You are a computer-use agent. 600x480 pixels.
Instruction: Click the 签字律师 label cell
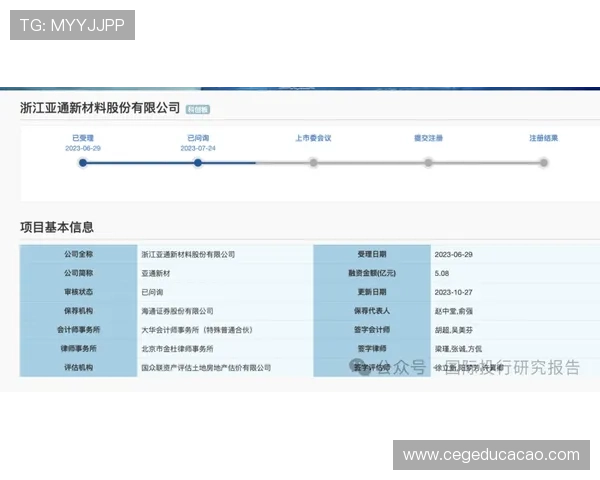(372, 348)
